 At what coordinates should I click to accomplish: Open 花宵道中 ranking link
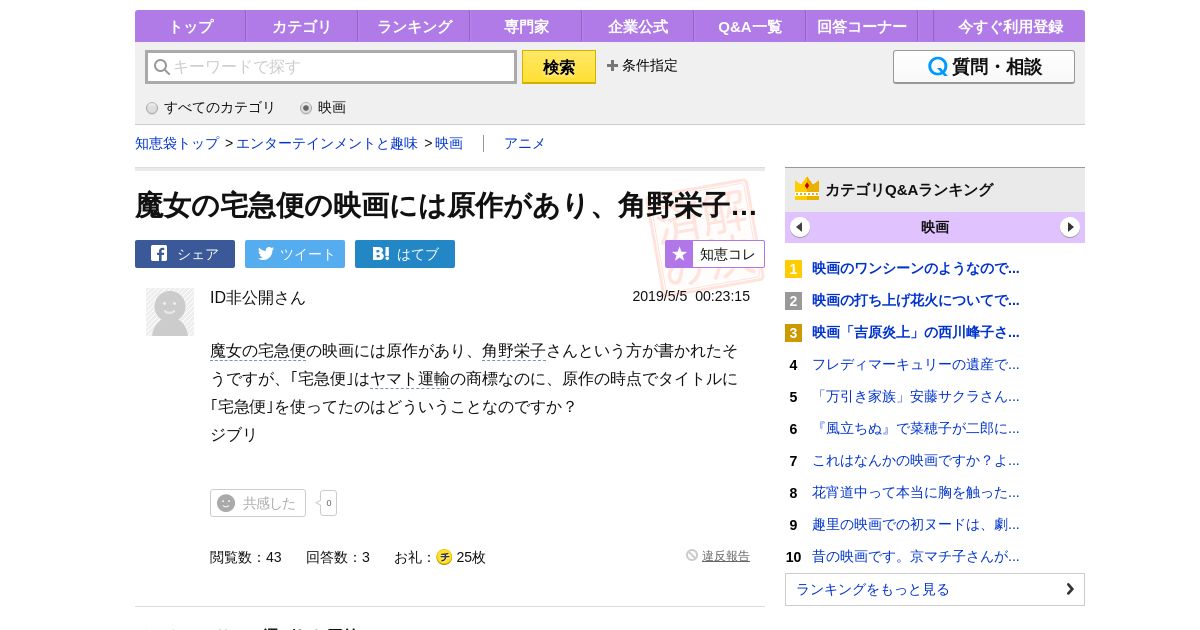916,492
